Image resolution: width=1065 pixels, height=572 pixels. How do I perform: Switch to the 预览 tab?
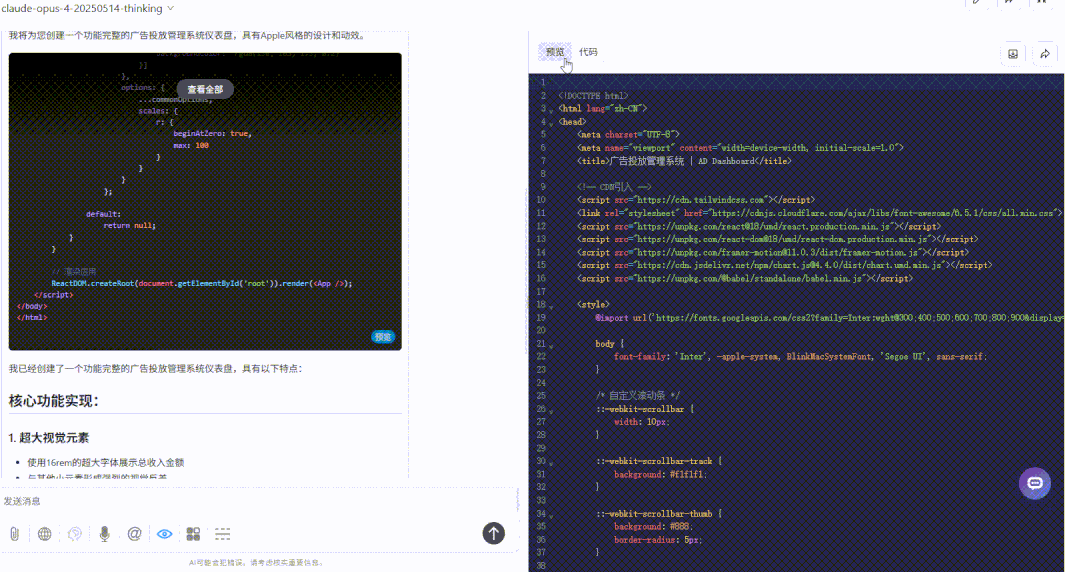click(555, 52)
